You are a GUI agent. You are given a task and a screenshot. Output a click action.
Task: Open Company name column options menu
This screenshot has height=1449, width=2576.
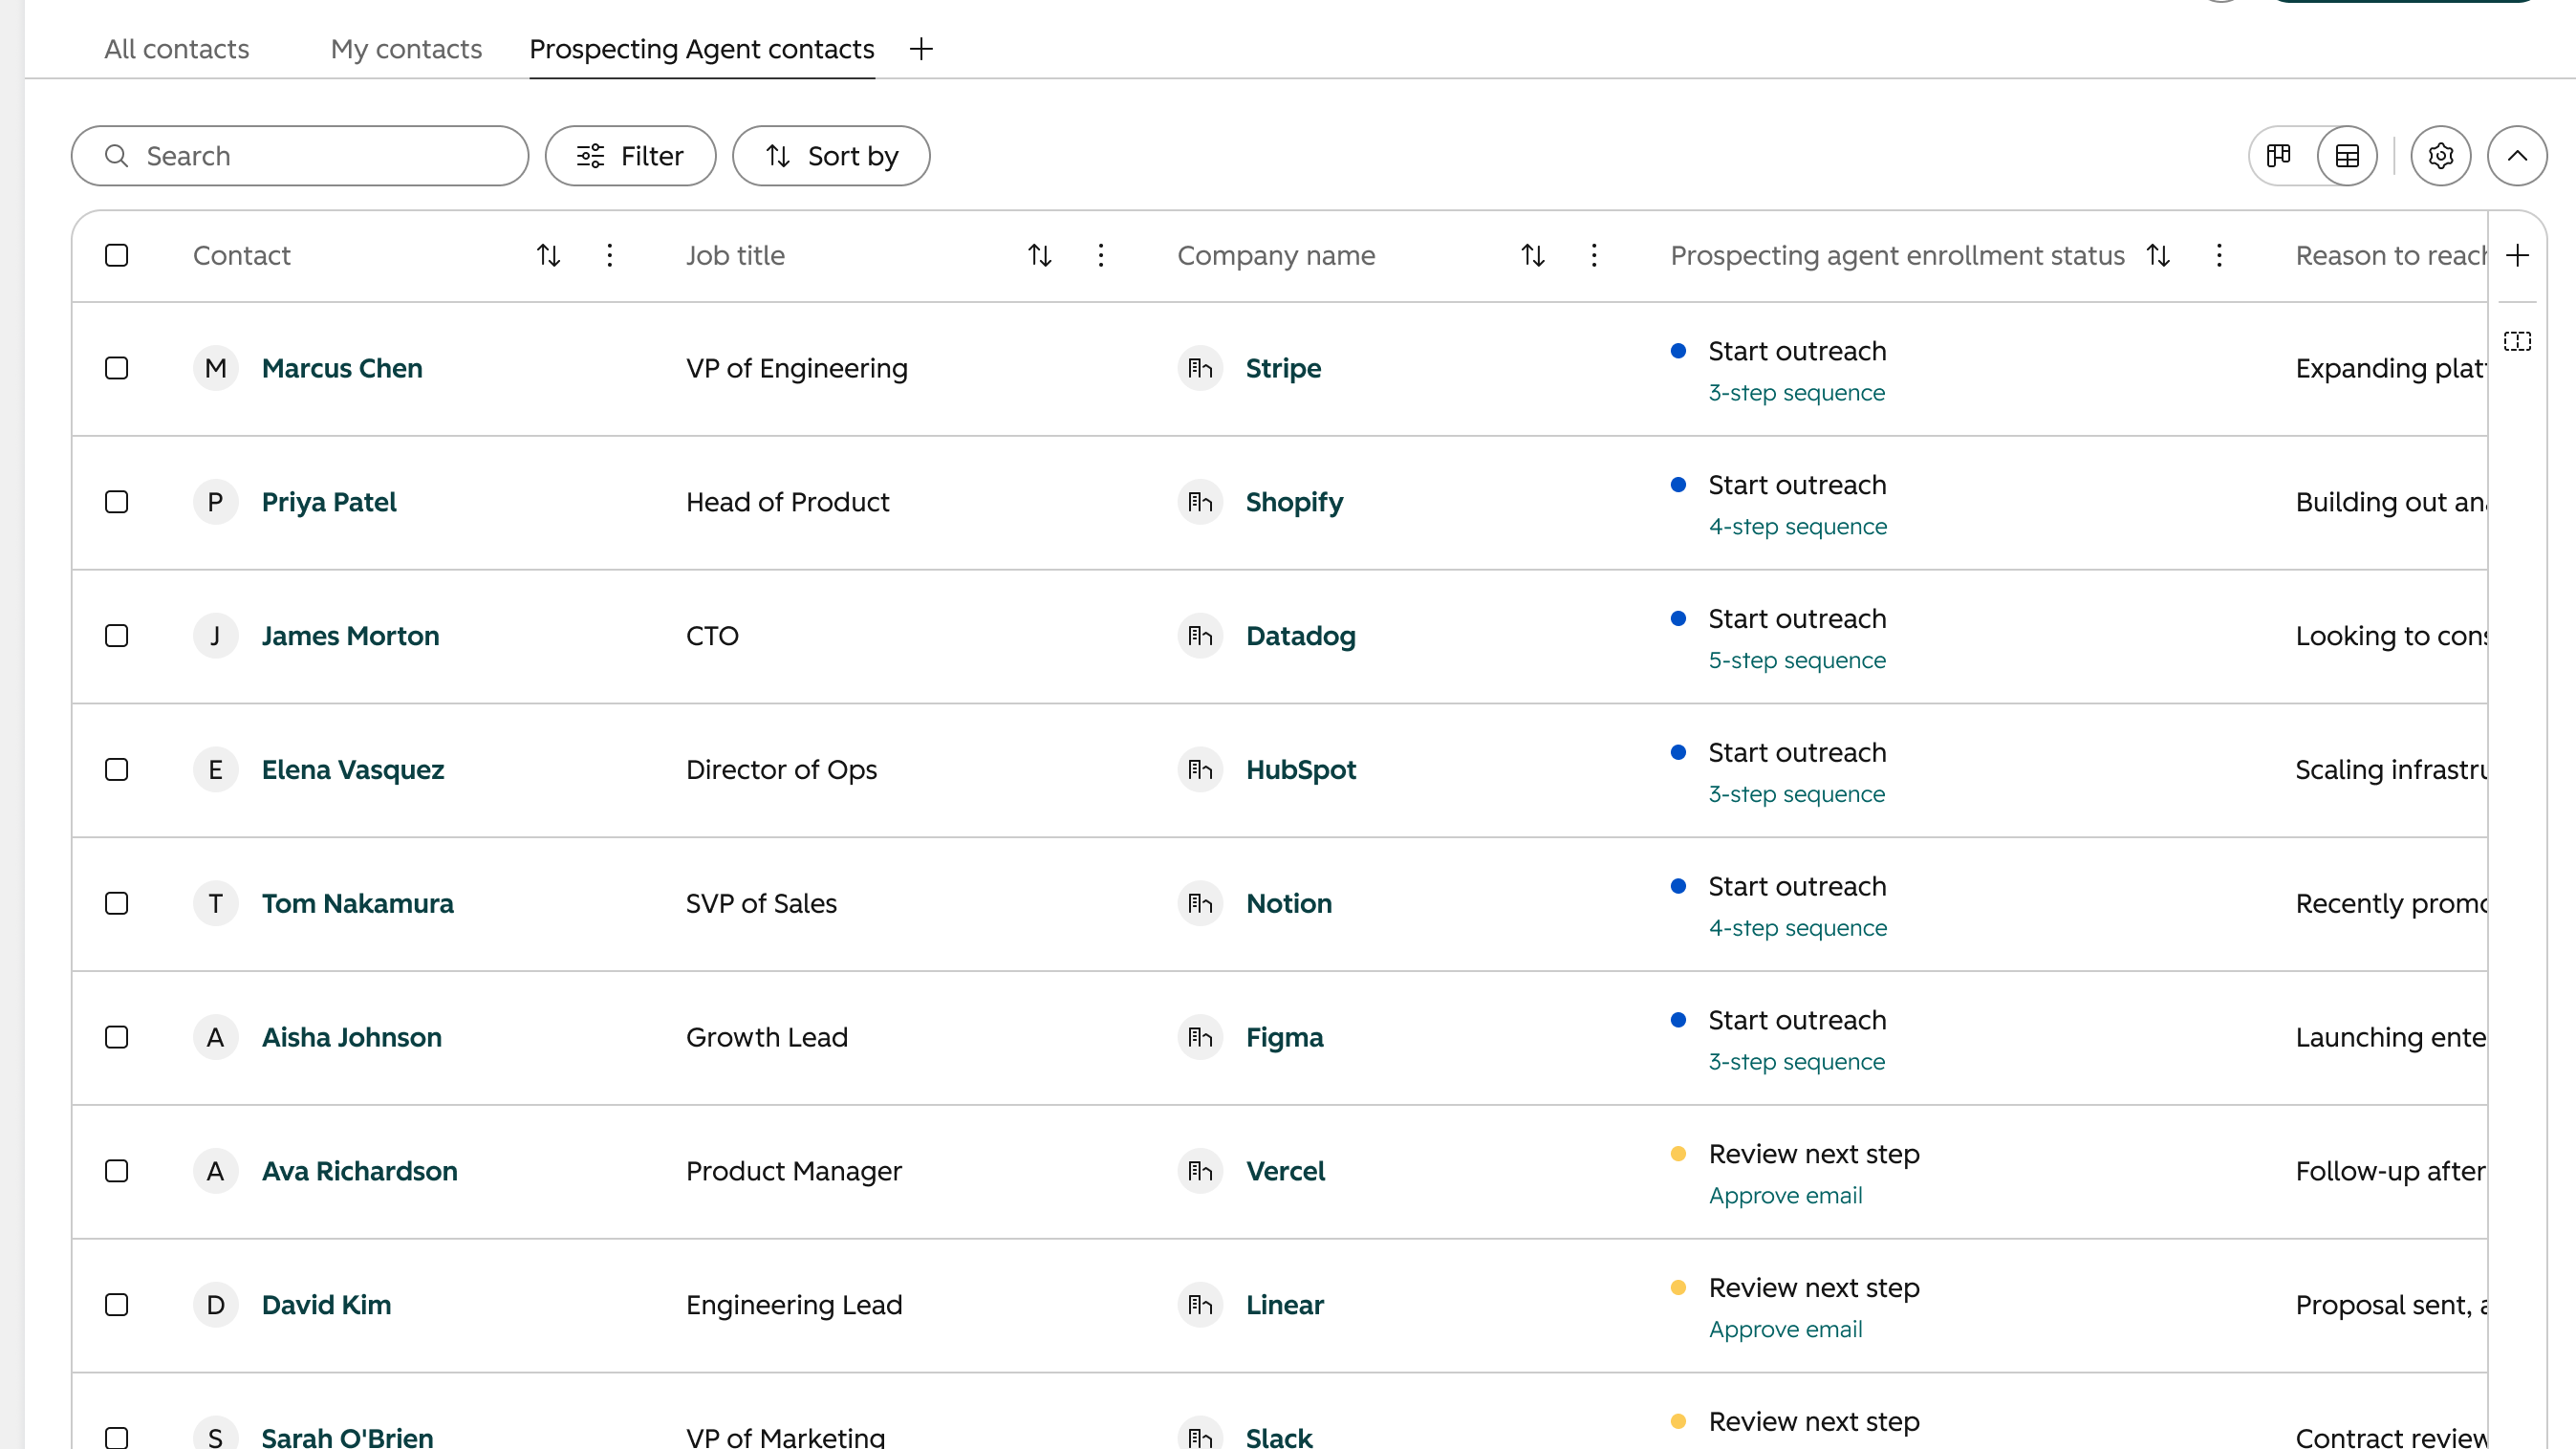tap(1594, 255)
